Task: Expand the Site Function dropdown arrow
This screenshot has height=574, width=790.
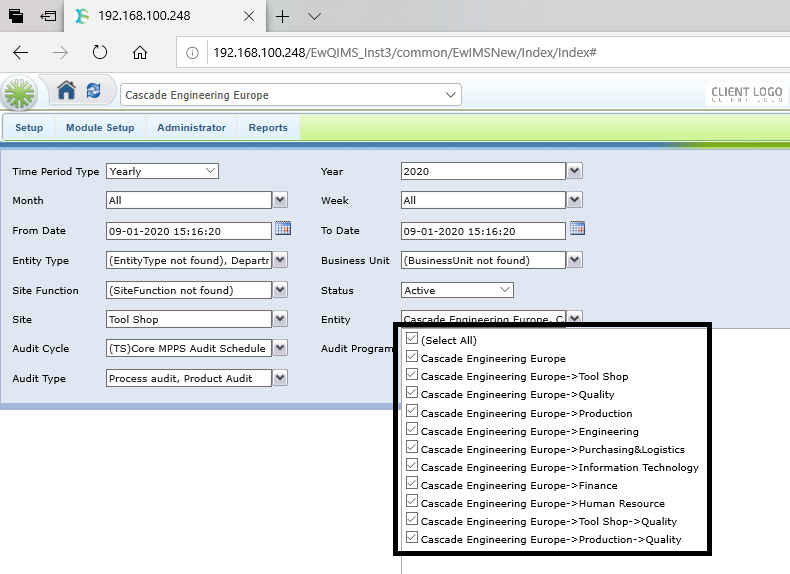Action: (x=280, y=290)
